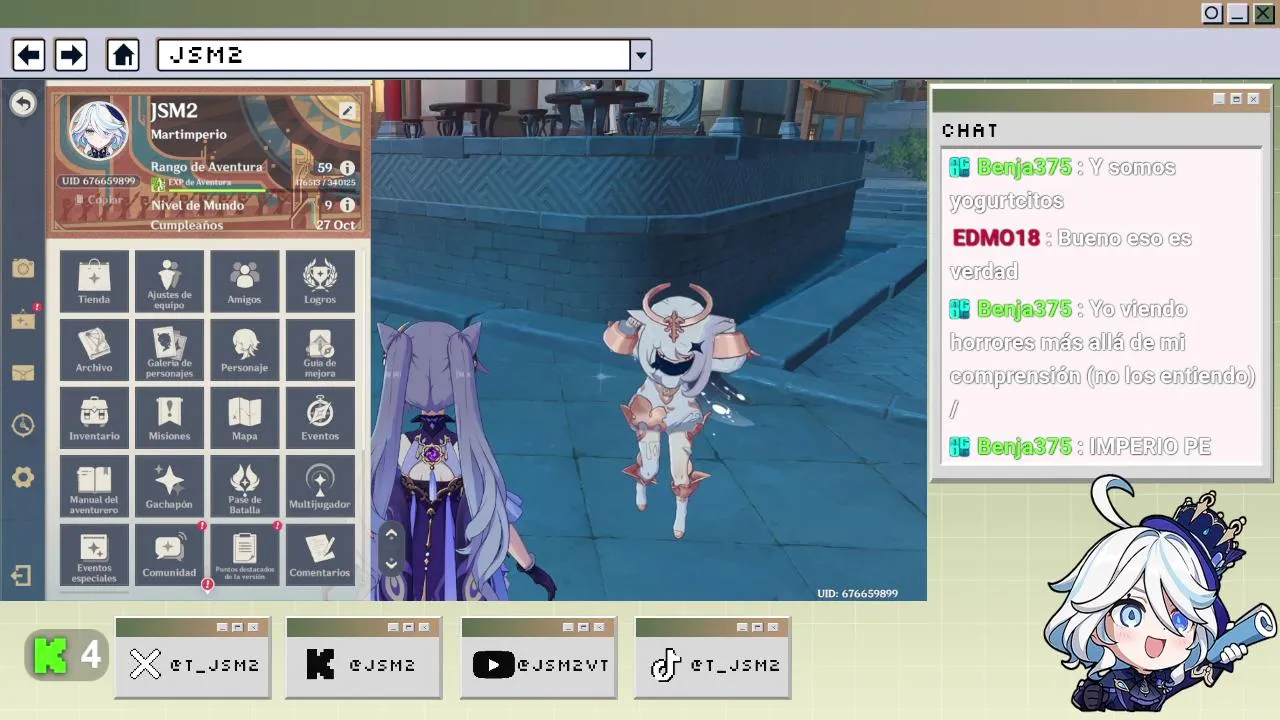Click the TikTok @T_JSM2 social card

pos(713,658)
